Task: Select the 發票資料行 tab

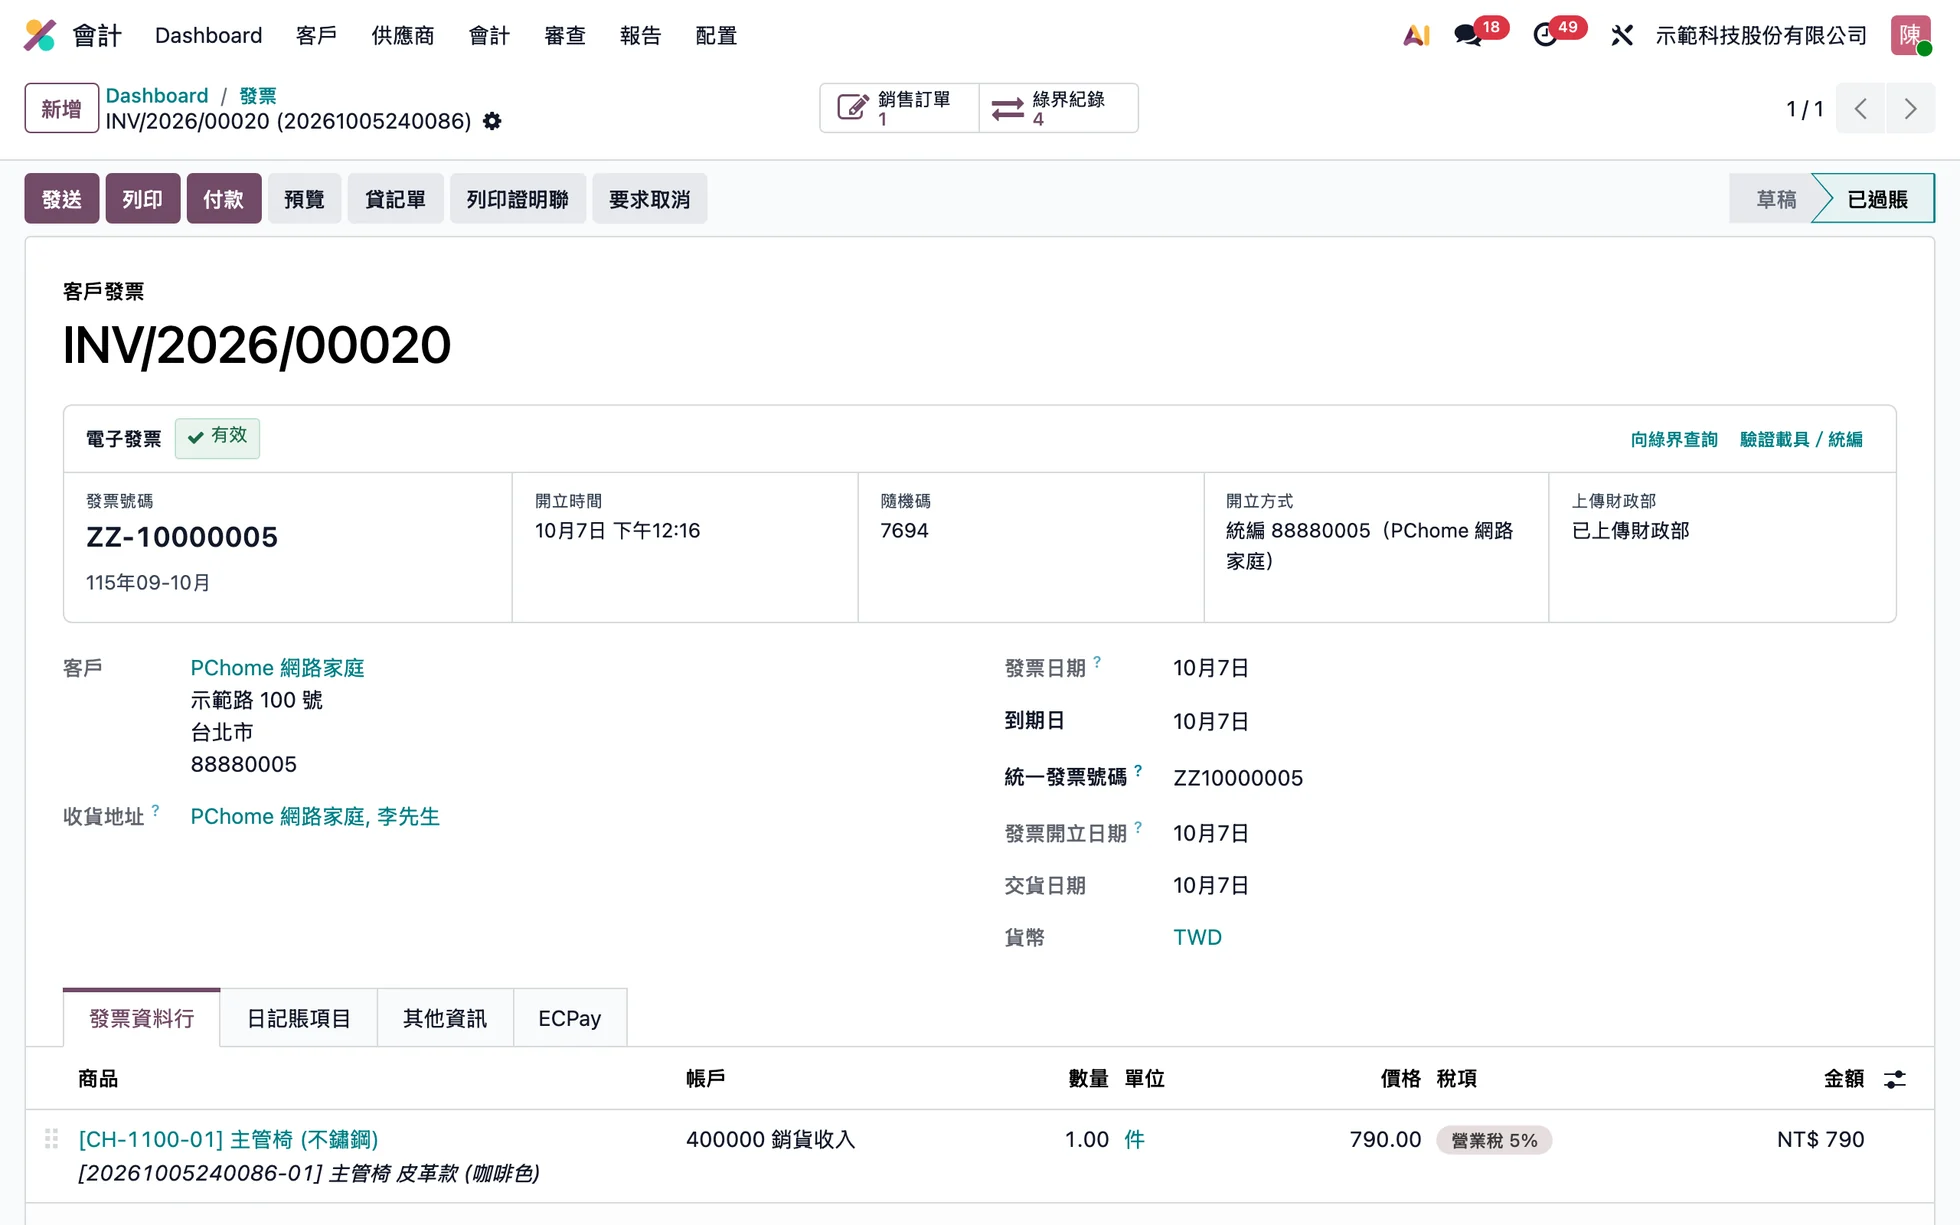Action: (x=141, y=1018)
